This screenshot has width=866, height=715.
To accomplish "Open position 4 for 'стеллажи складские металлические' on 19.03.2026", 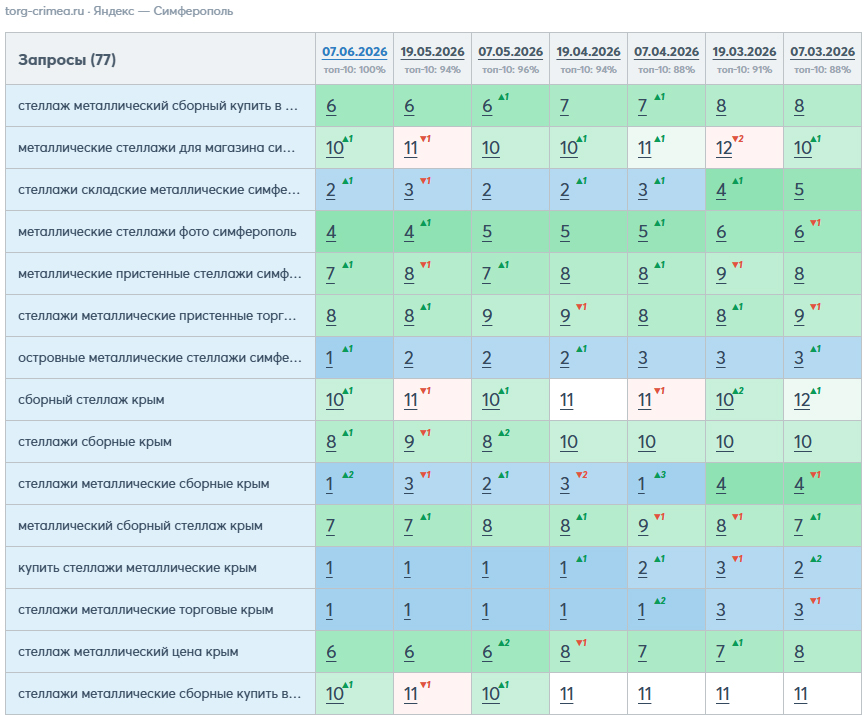I will coord(721,190).
